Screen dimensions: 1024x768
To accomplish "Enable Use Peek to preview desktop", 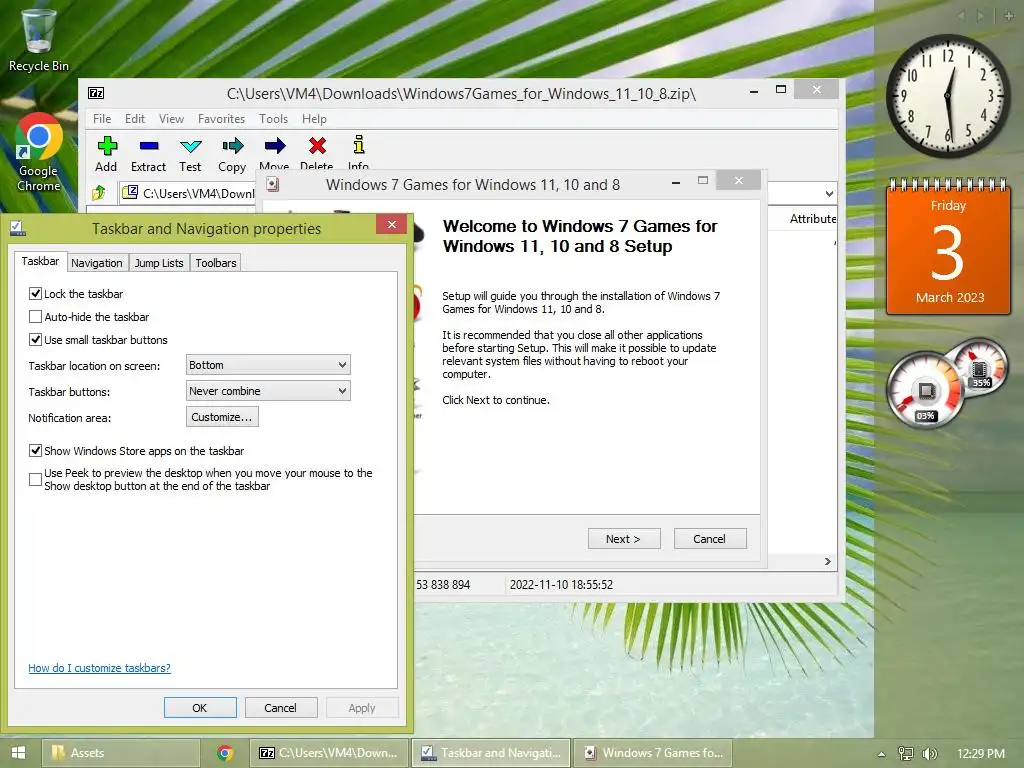I will (x=35, y=479).
